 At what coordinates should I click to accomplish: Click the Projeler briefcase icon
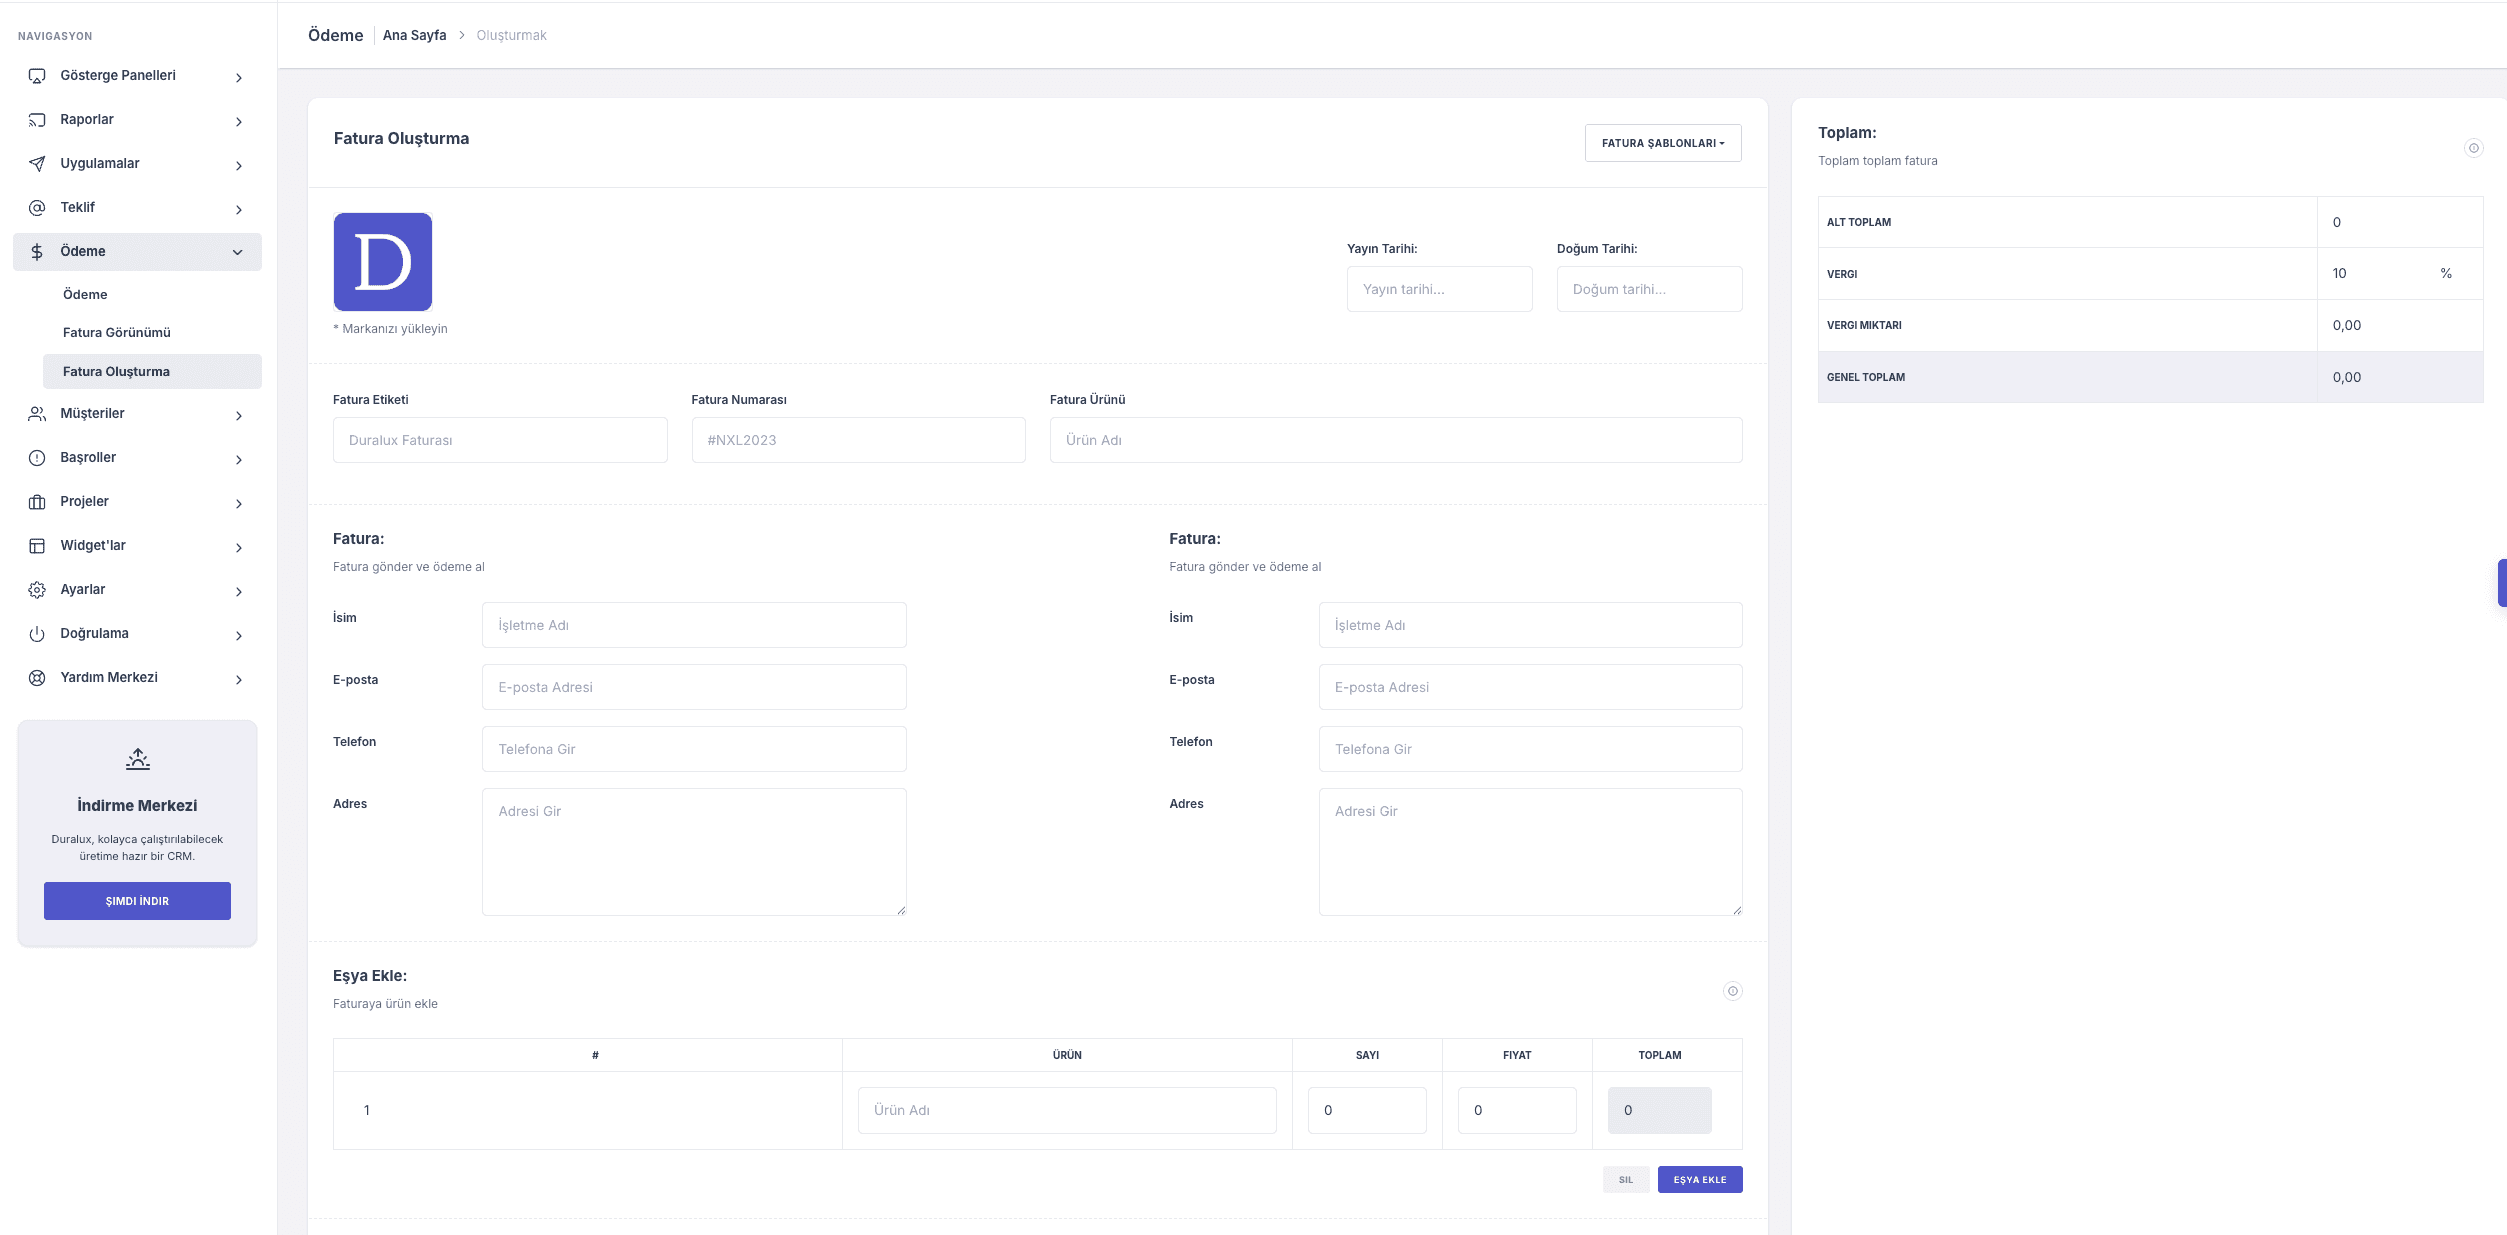pyautogui.click(x=37, y=502)
